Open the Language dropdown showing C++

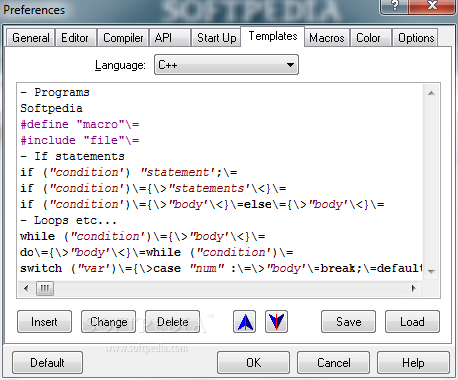click(x=226, y=65)
